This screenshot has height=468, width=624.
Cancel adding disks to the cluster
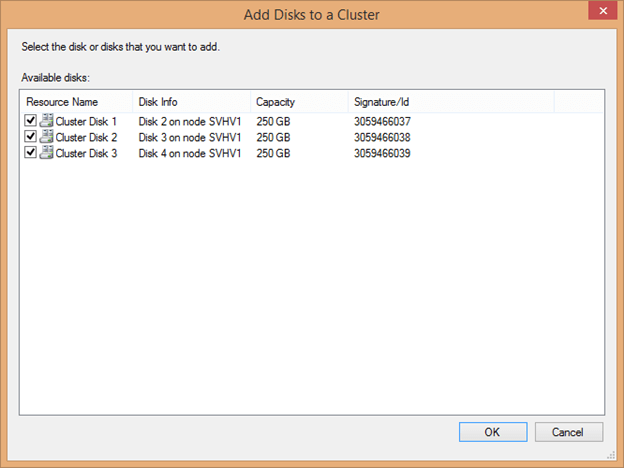pos(568,432)
